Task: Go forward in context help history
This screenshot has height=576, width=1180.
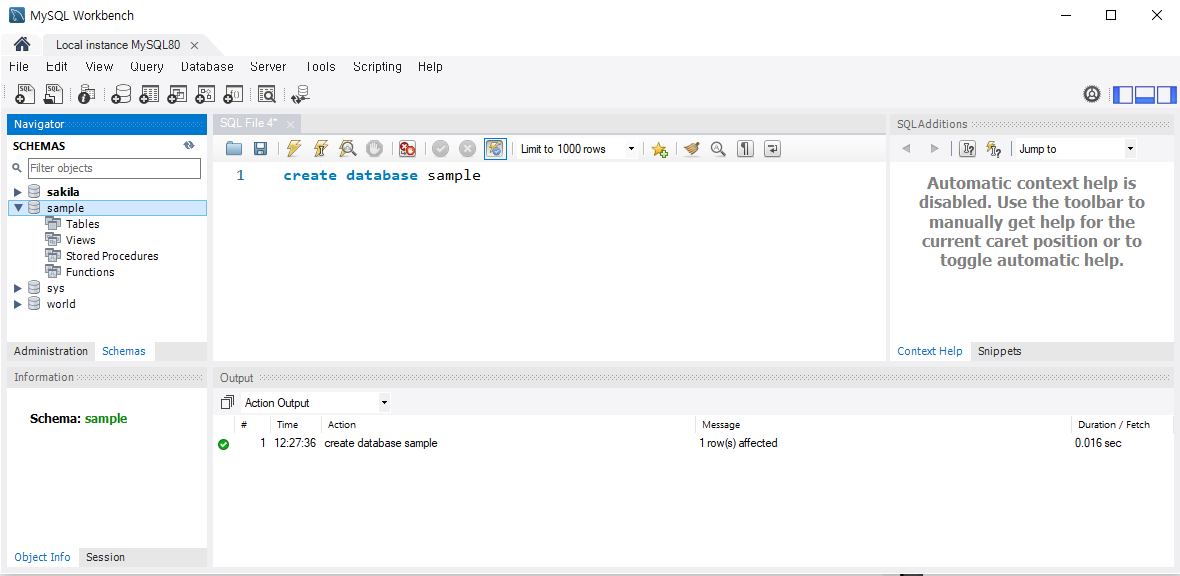Action: [935, 149]
